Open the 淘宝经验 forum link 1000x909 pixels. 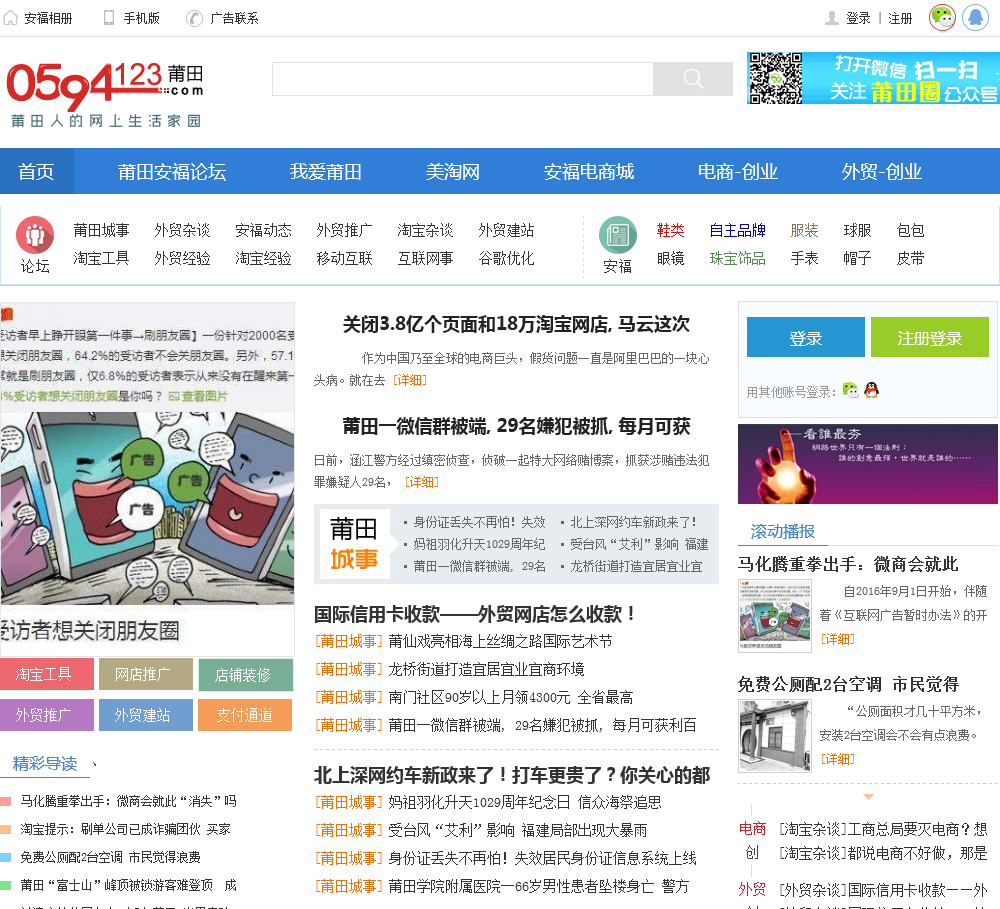point(263,258)
